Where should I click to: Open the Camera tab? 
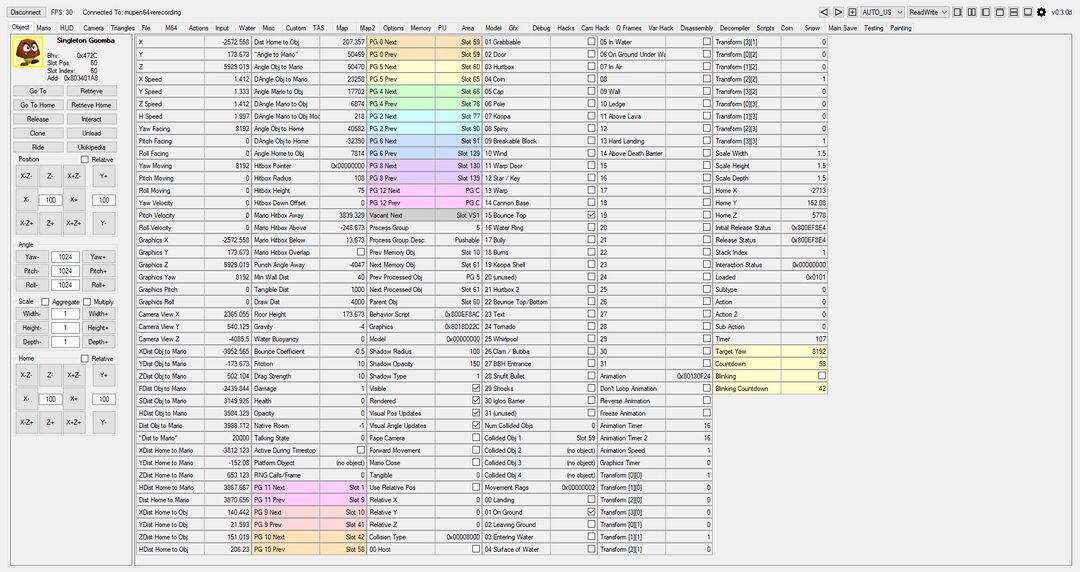[94, 28]
